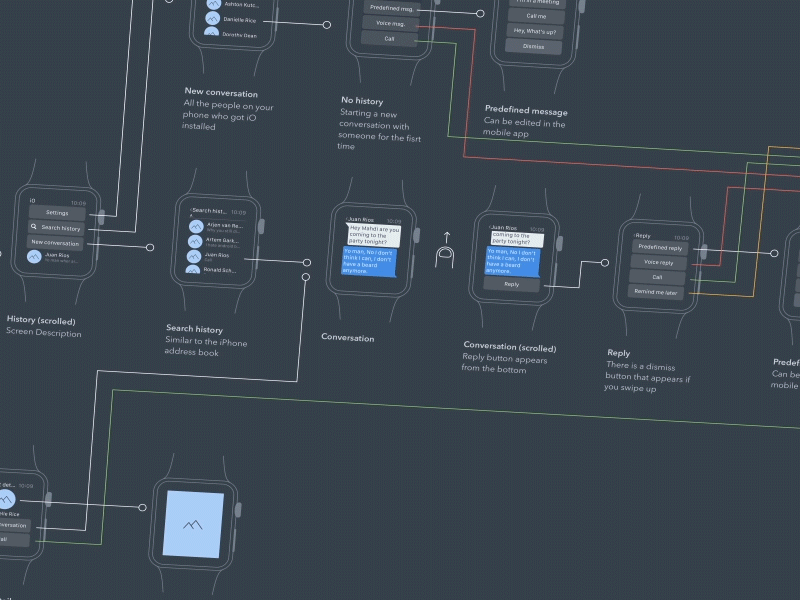Click back chevron on the Reply screen
800x600 pixels.
635,236
